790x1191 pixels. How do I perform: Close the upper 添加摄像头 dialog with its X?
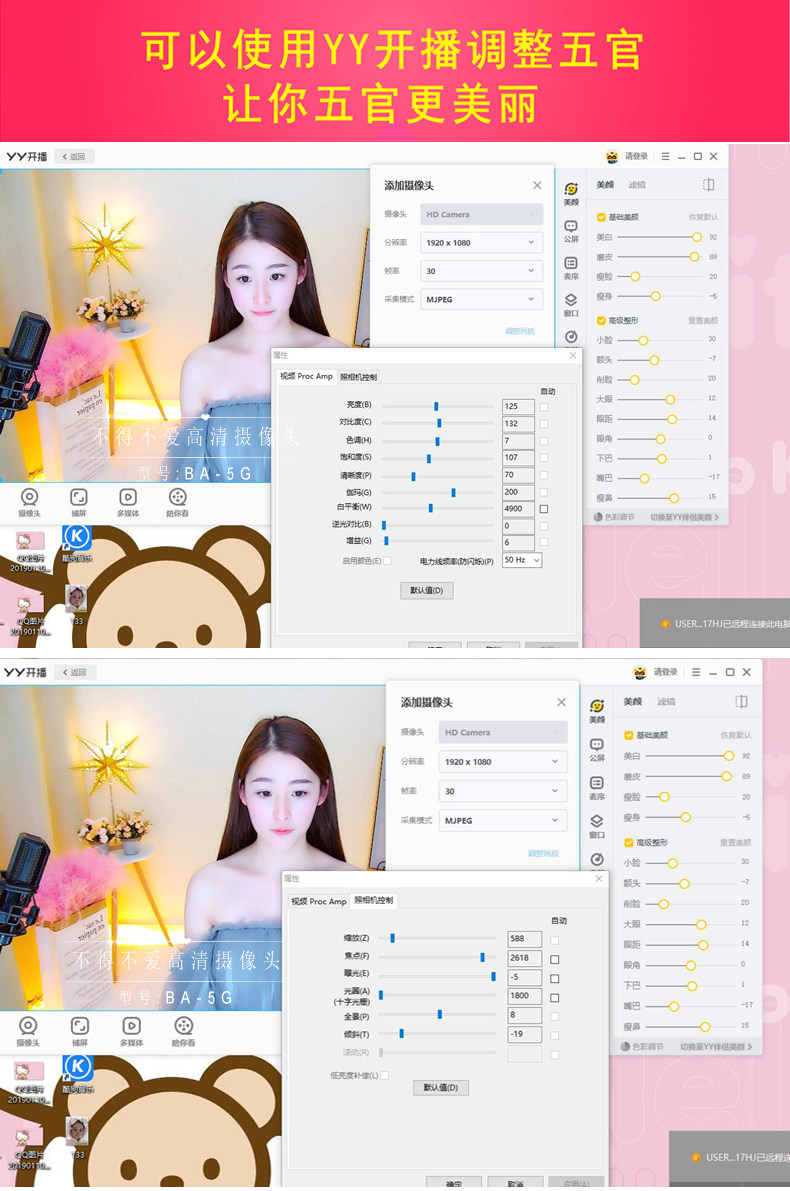click(x=537, y=185)
